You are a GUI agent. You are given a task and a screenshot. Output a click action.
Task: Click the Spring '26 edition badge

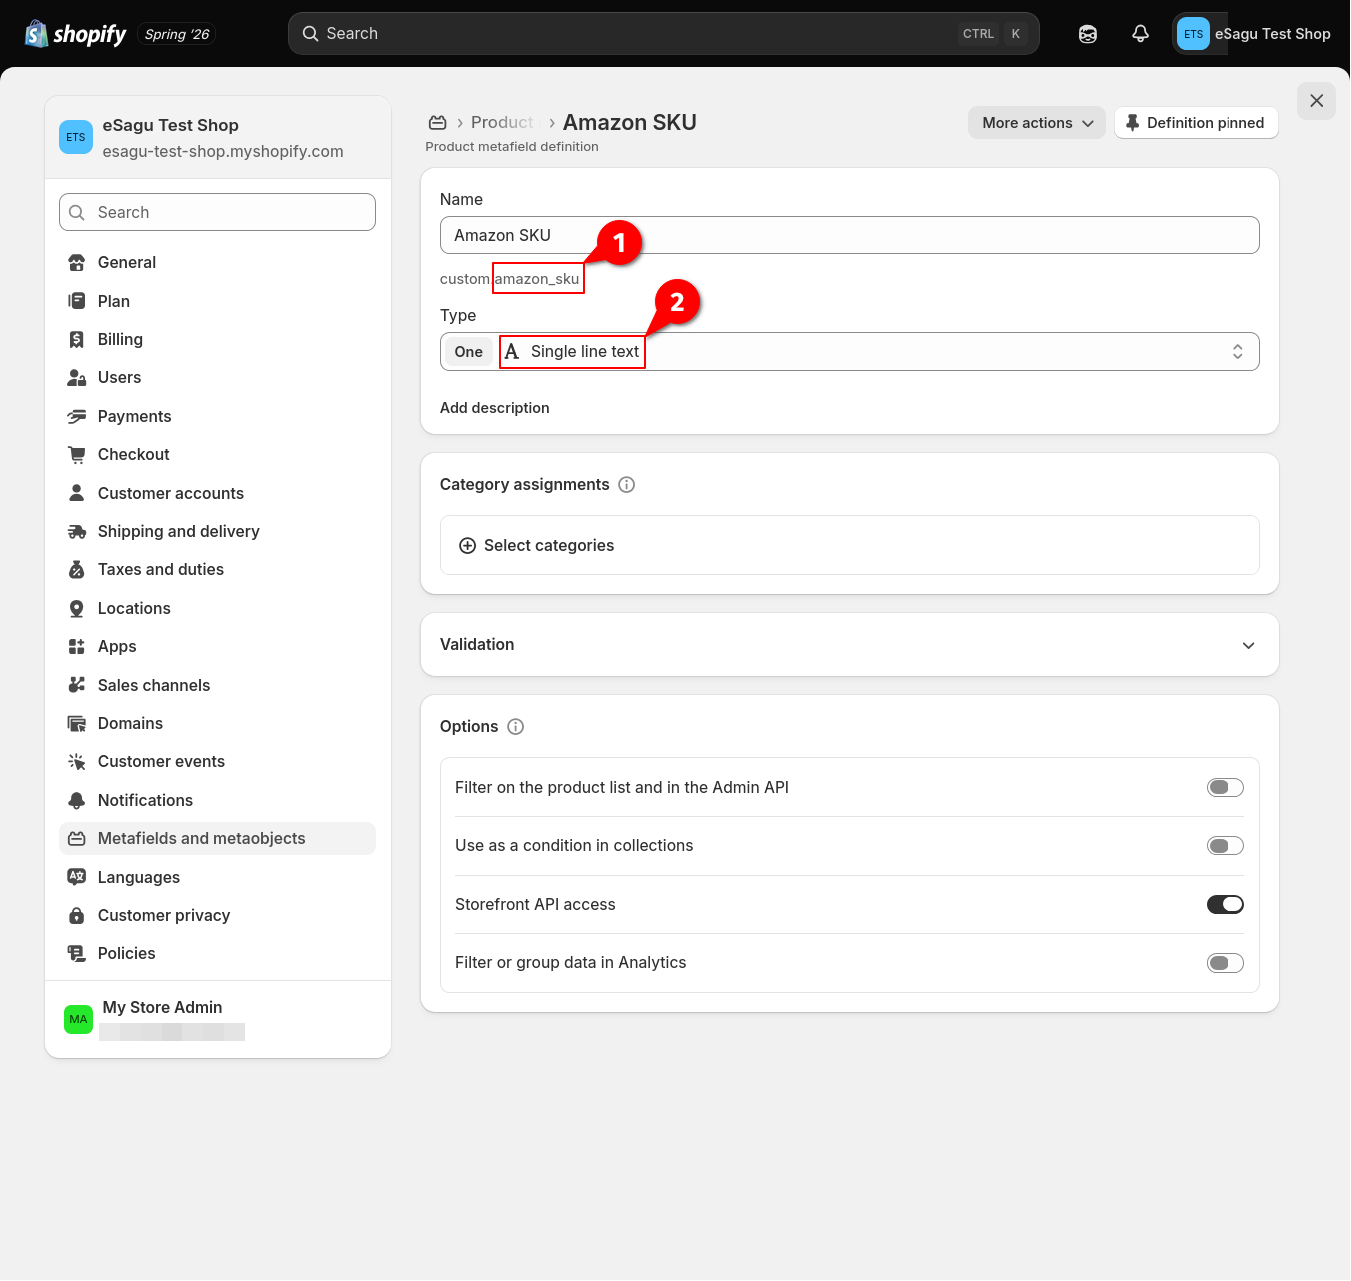(x=177, y=35)
